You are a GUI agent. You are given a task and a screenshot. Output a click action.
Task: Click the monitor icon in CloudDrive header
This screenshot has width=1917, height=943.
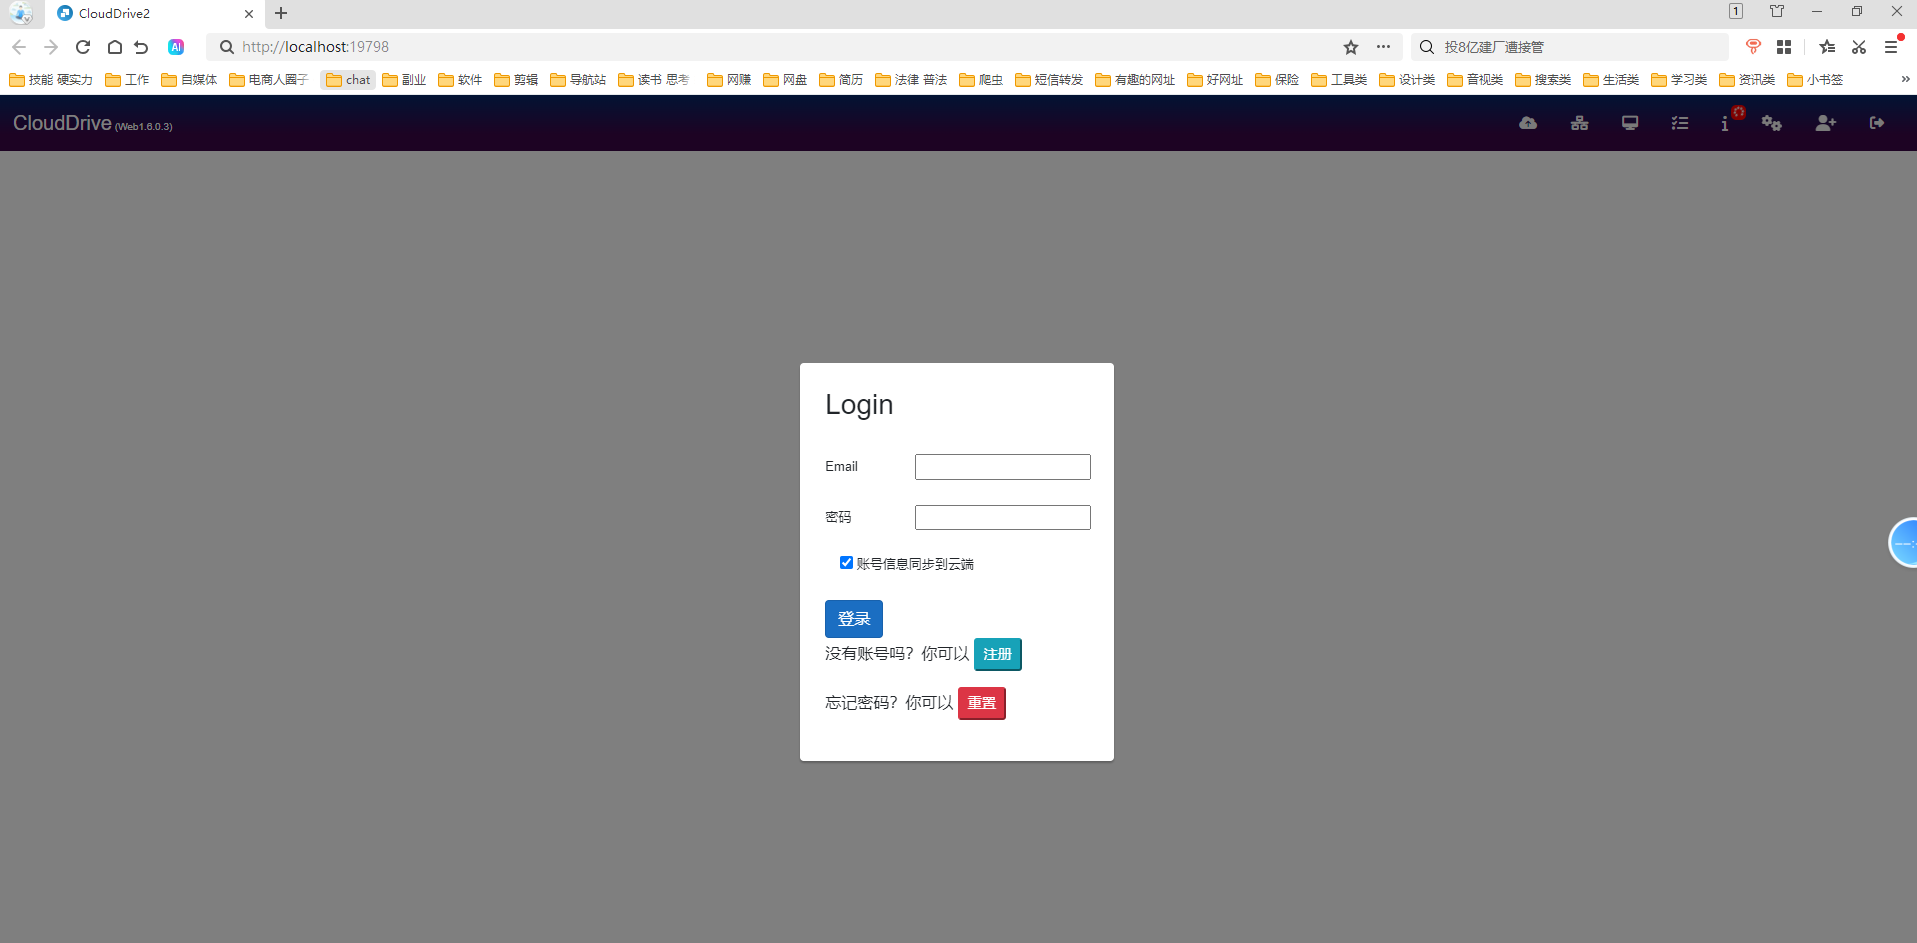point(1630,123)
